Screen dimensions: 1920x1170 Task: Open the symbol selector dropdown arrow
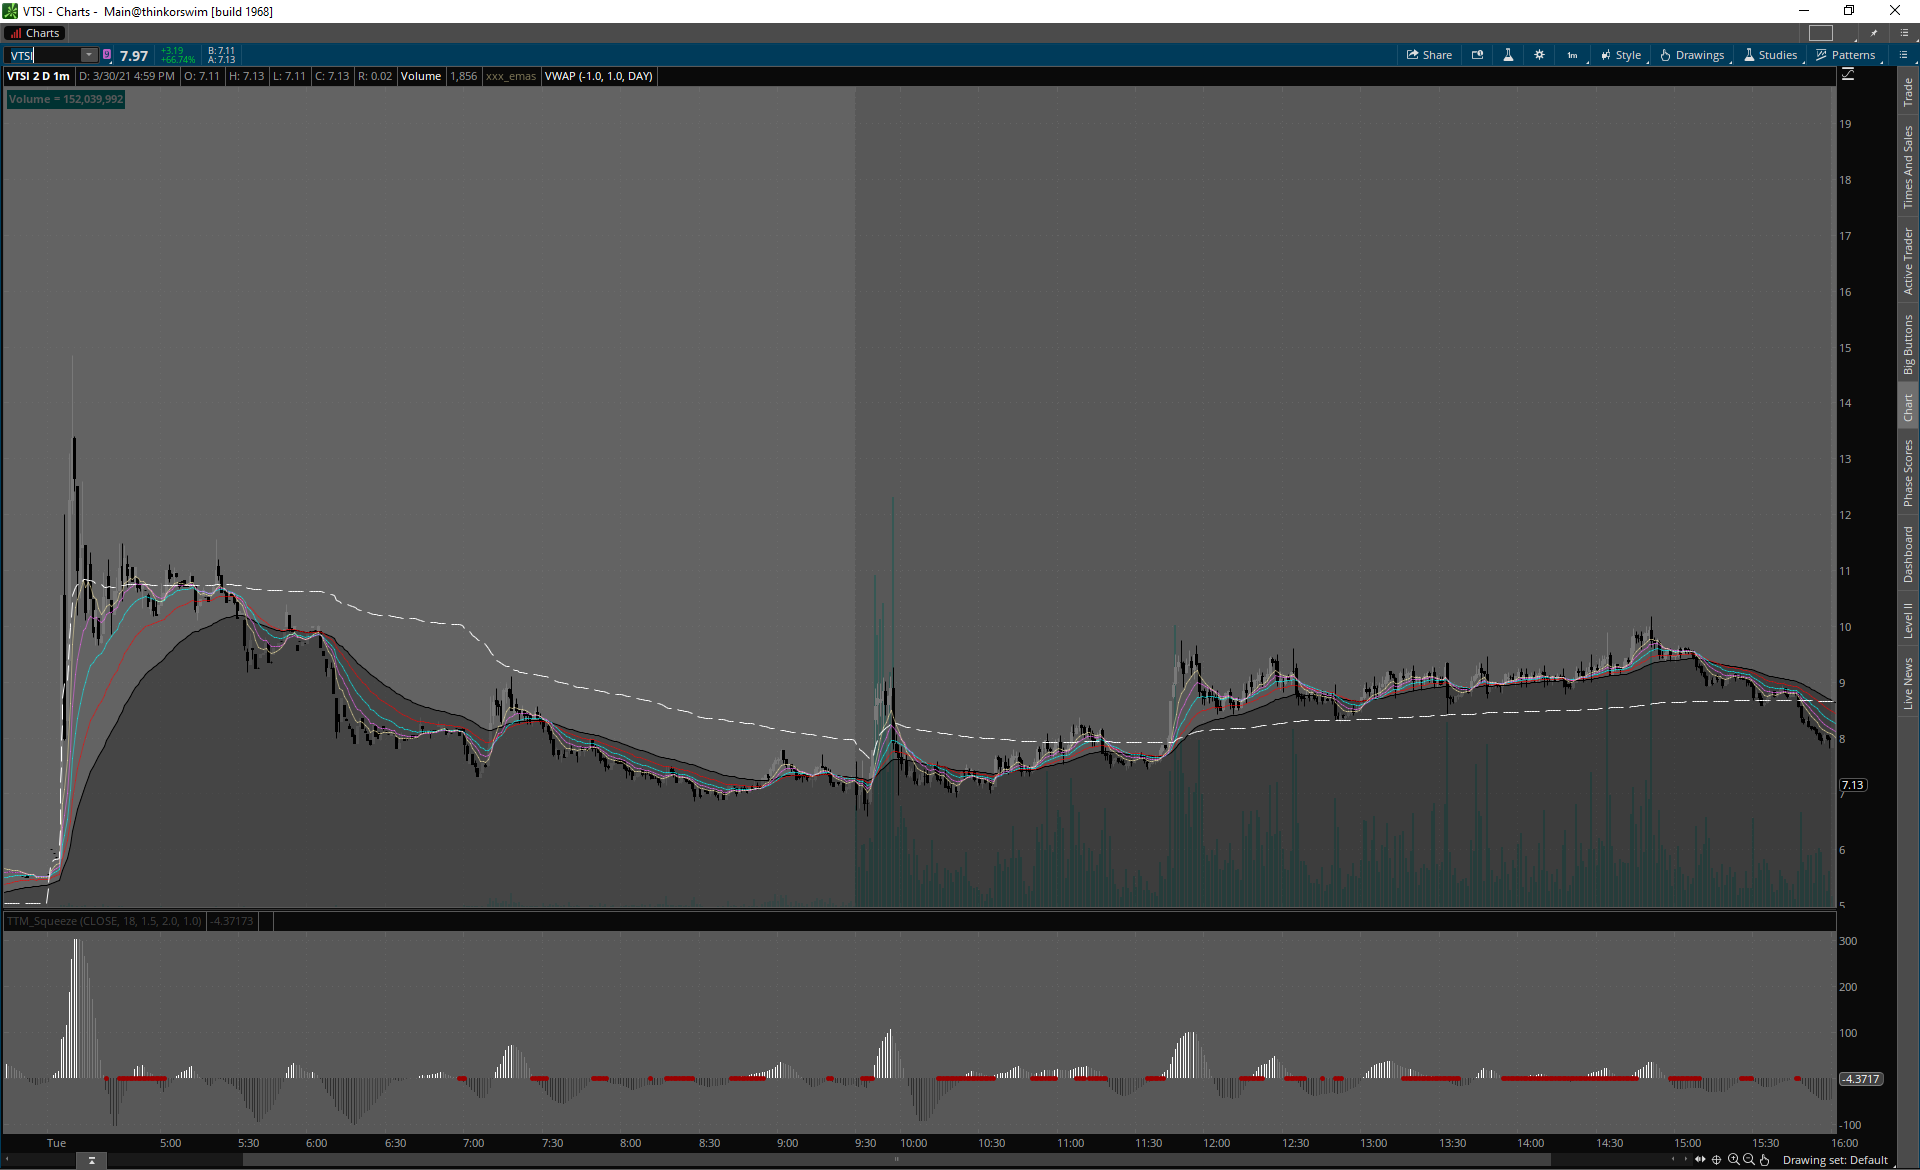coord(89,55)
